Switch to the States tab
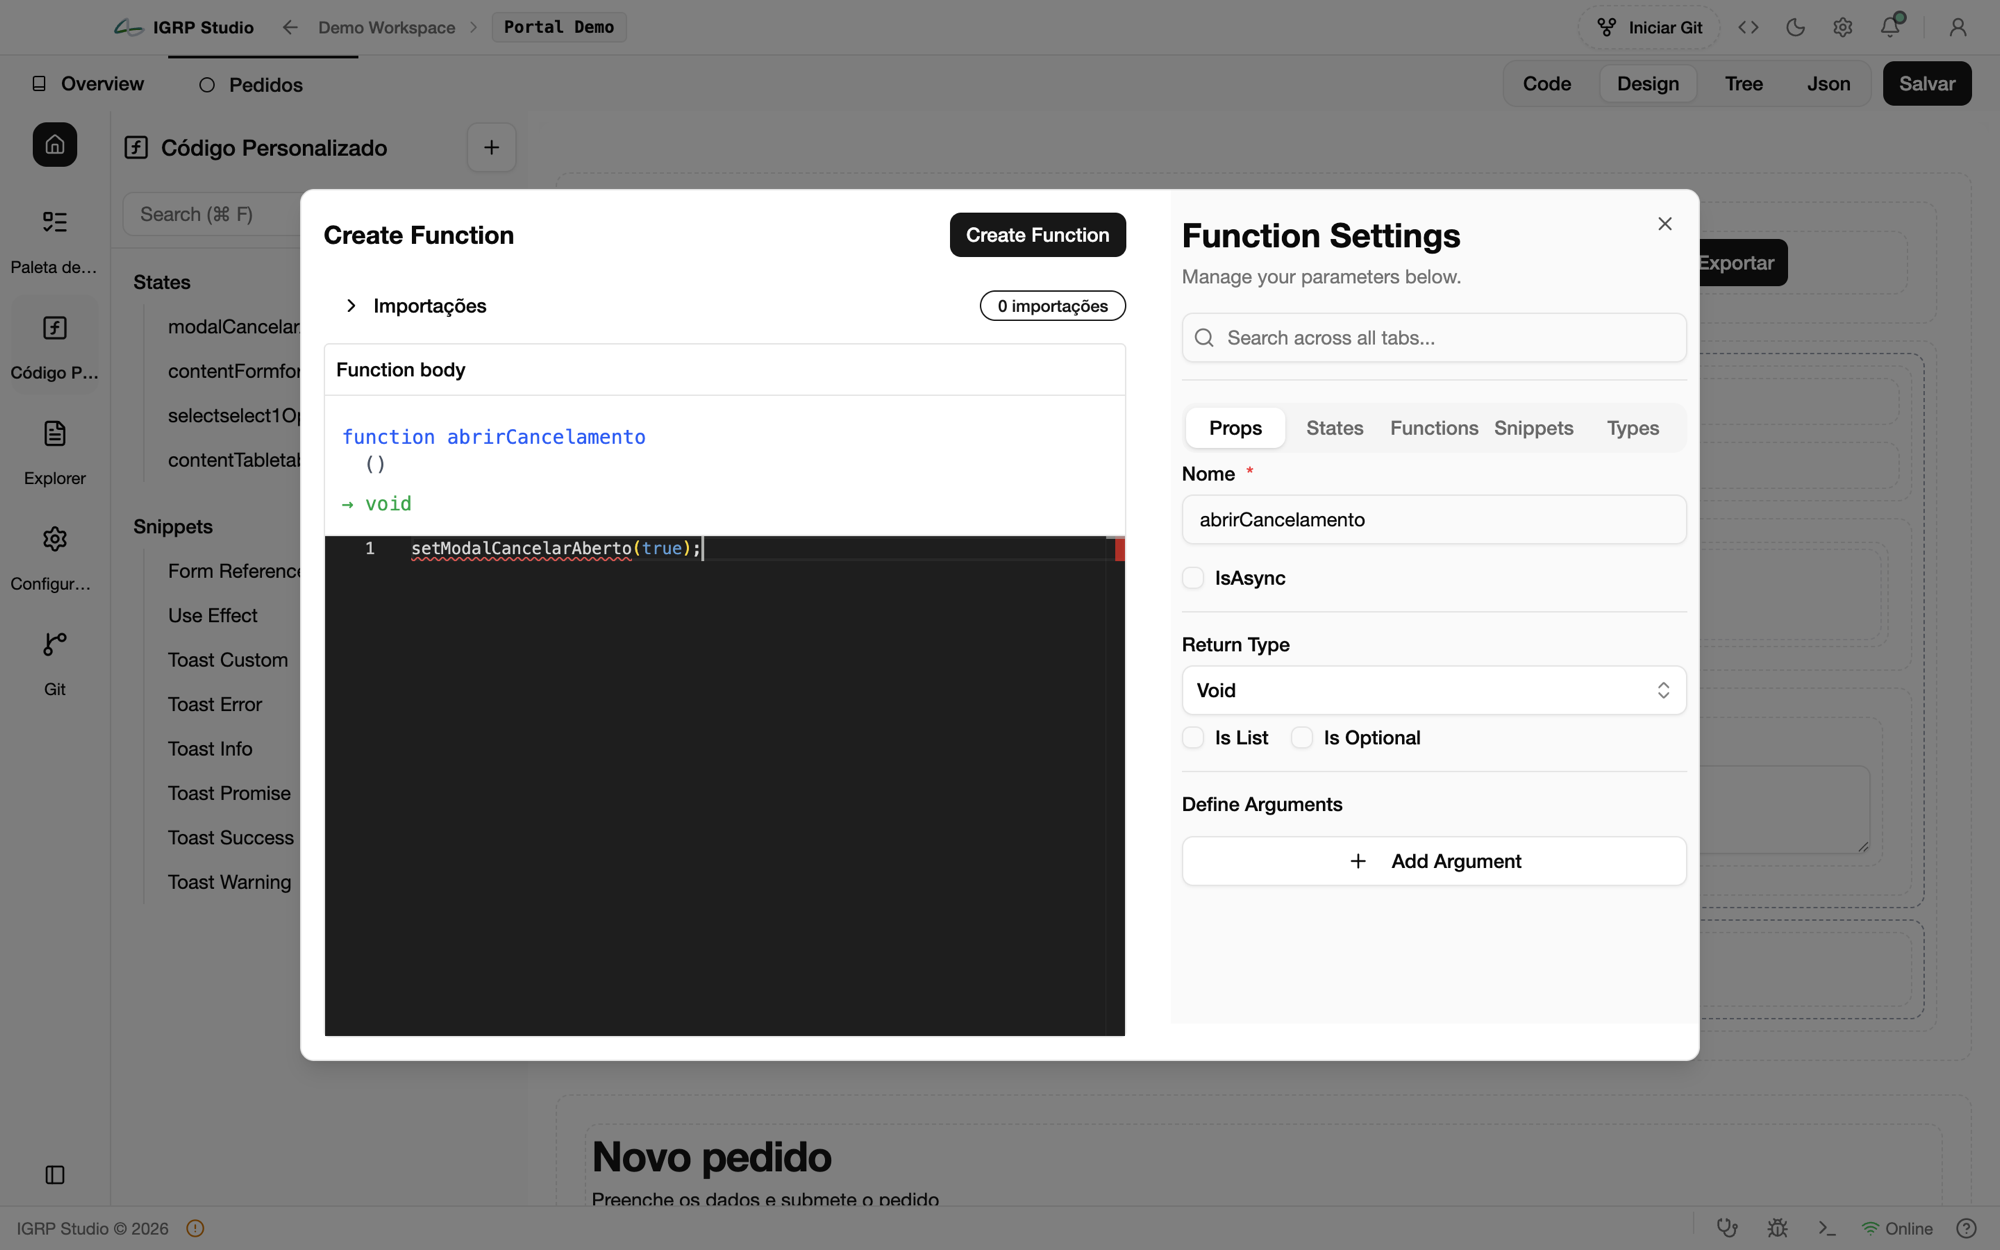 [x=1335, y=428]
